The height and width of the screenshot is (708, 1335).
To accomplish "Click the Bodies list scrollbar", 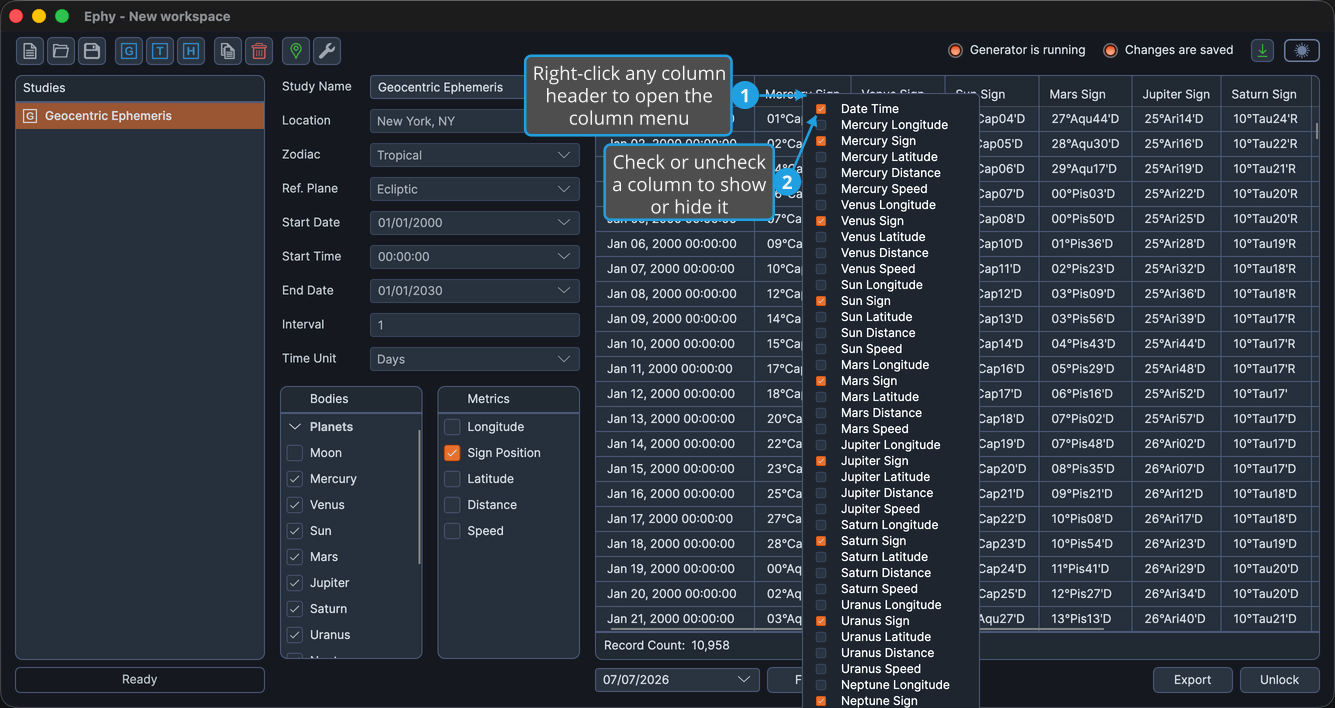I will (x=419, y=497).
